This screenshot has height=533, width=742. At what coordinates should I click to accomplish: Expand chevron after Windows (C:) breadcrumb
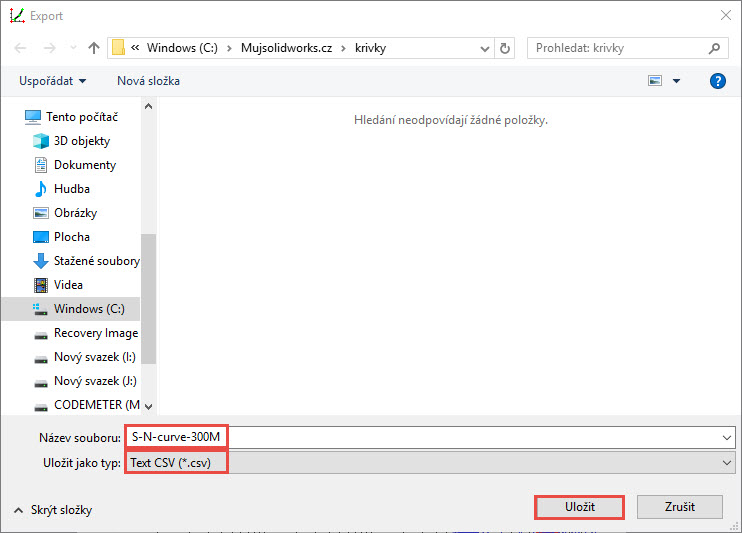pyautogui.click(x=230, y=48)
